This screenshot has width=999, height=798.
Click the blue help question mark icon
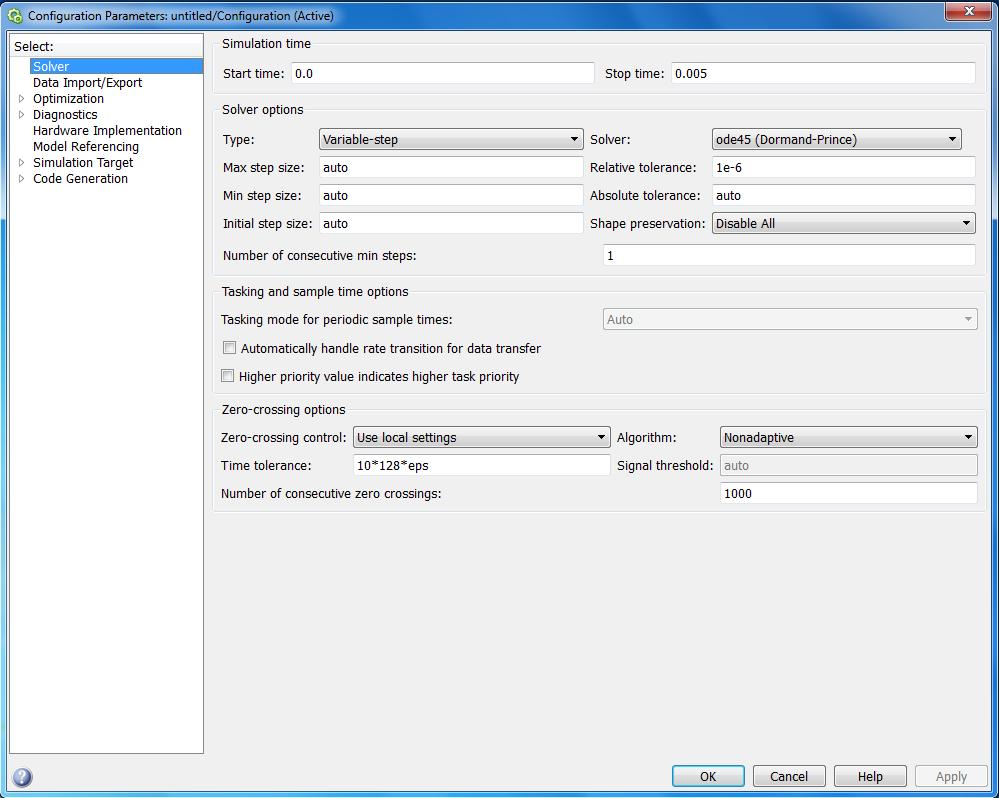pyautogui.click(x=22, y=777)
